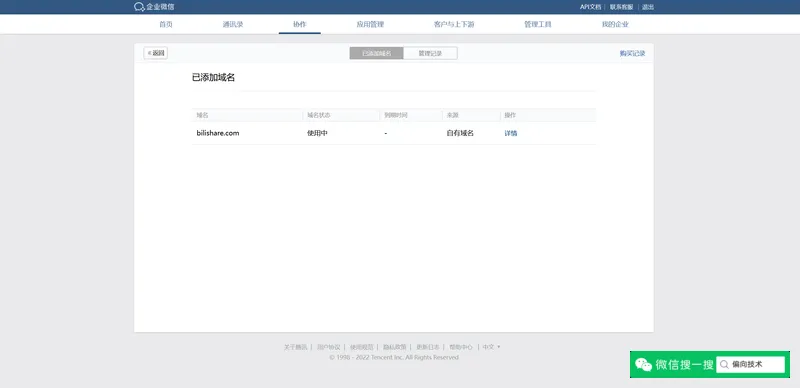Click the 企业微信 logo icon
The image size is (800, 388).
(139, 7)
